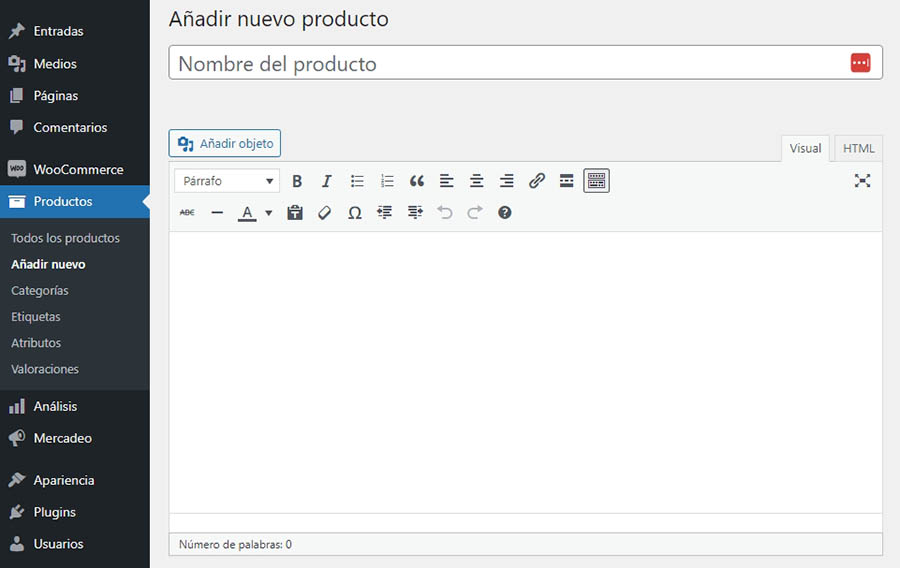Select the Visual editor tab
Image resolution: width=900 pixels, height=568 pixels.
(x=805, y=148)
